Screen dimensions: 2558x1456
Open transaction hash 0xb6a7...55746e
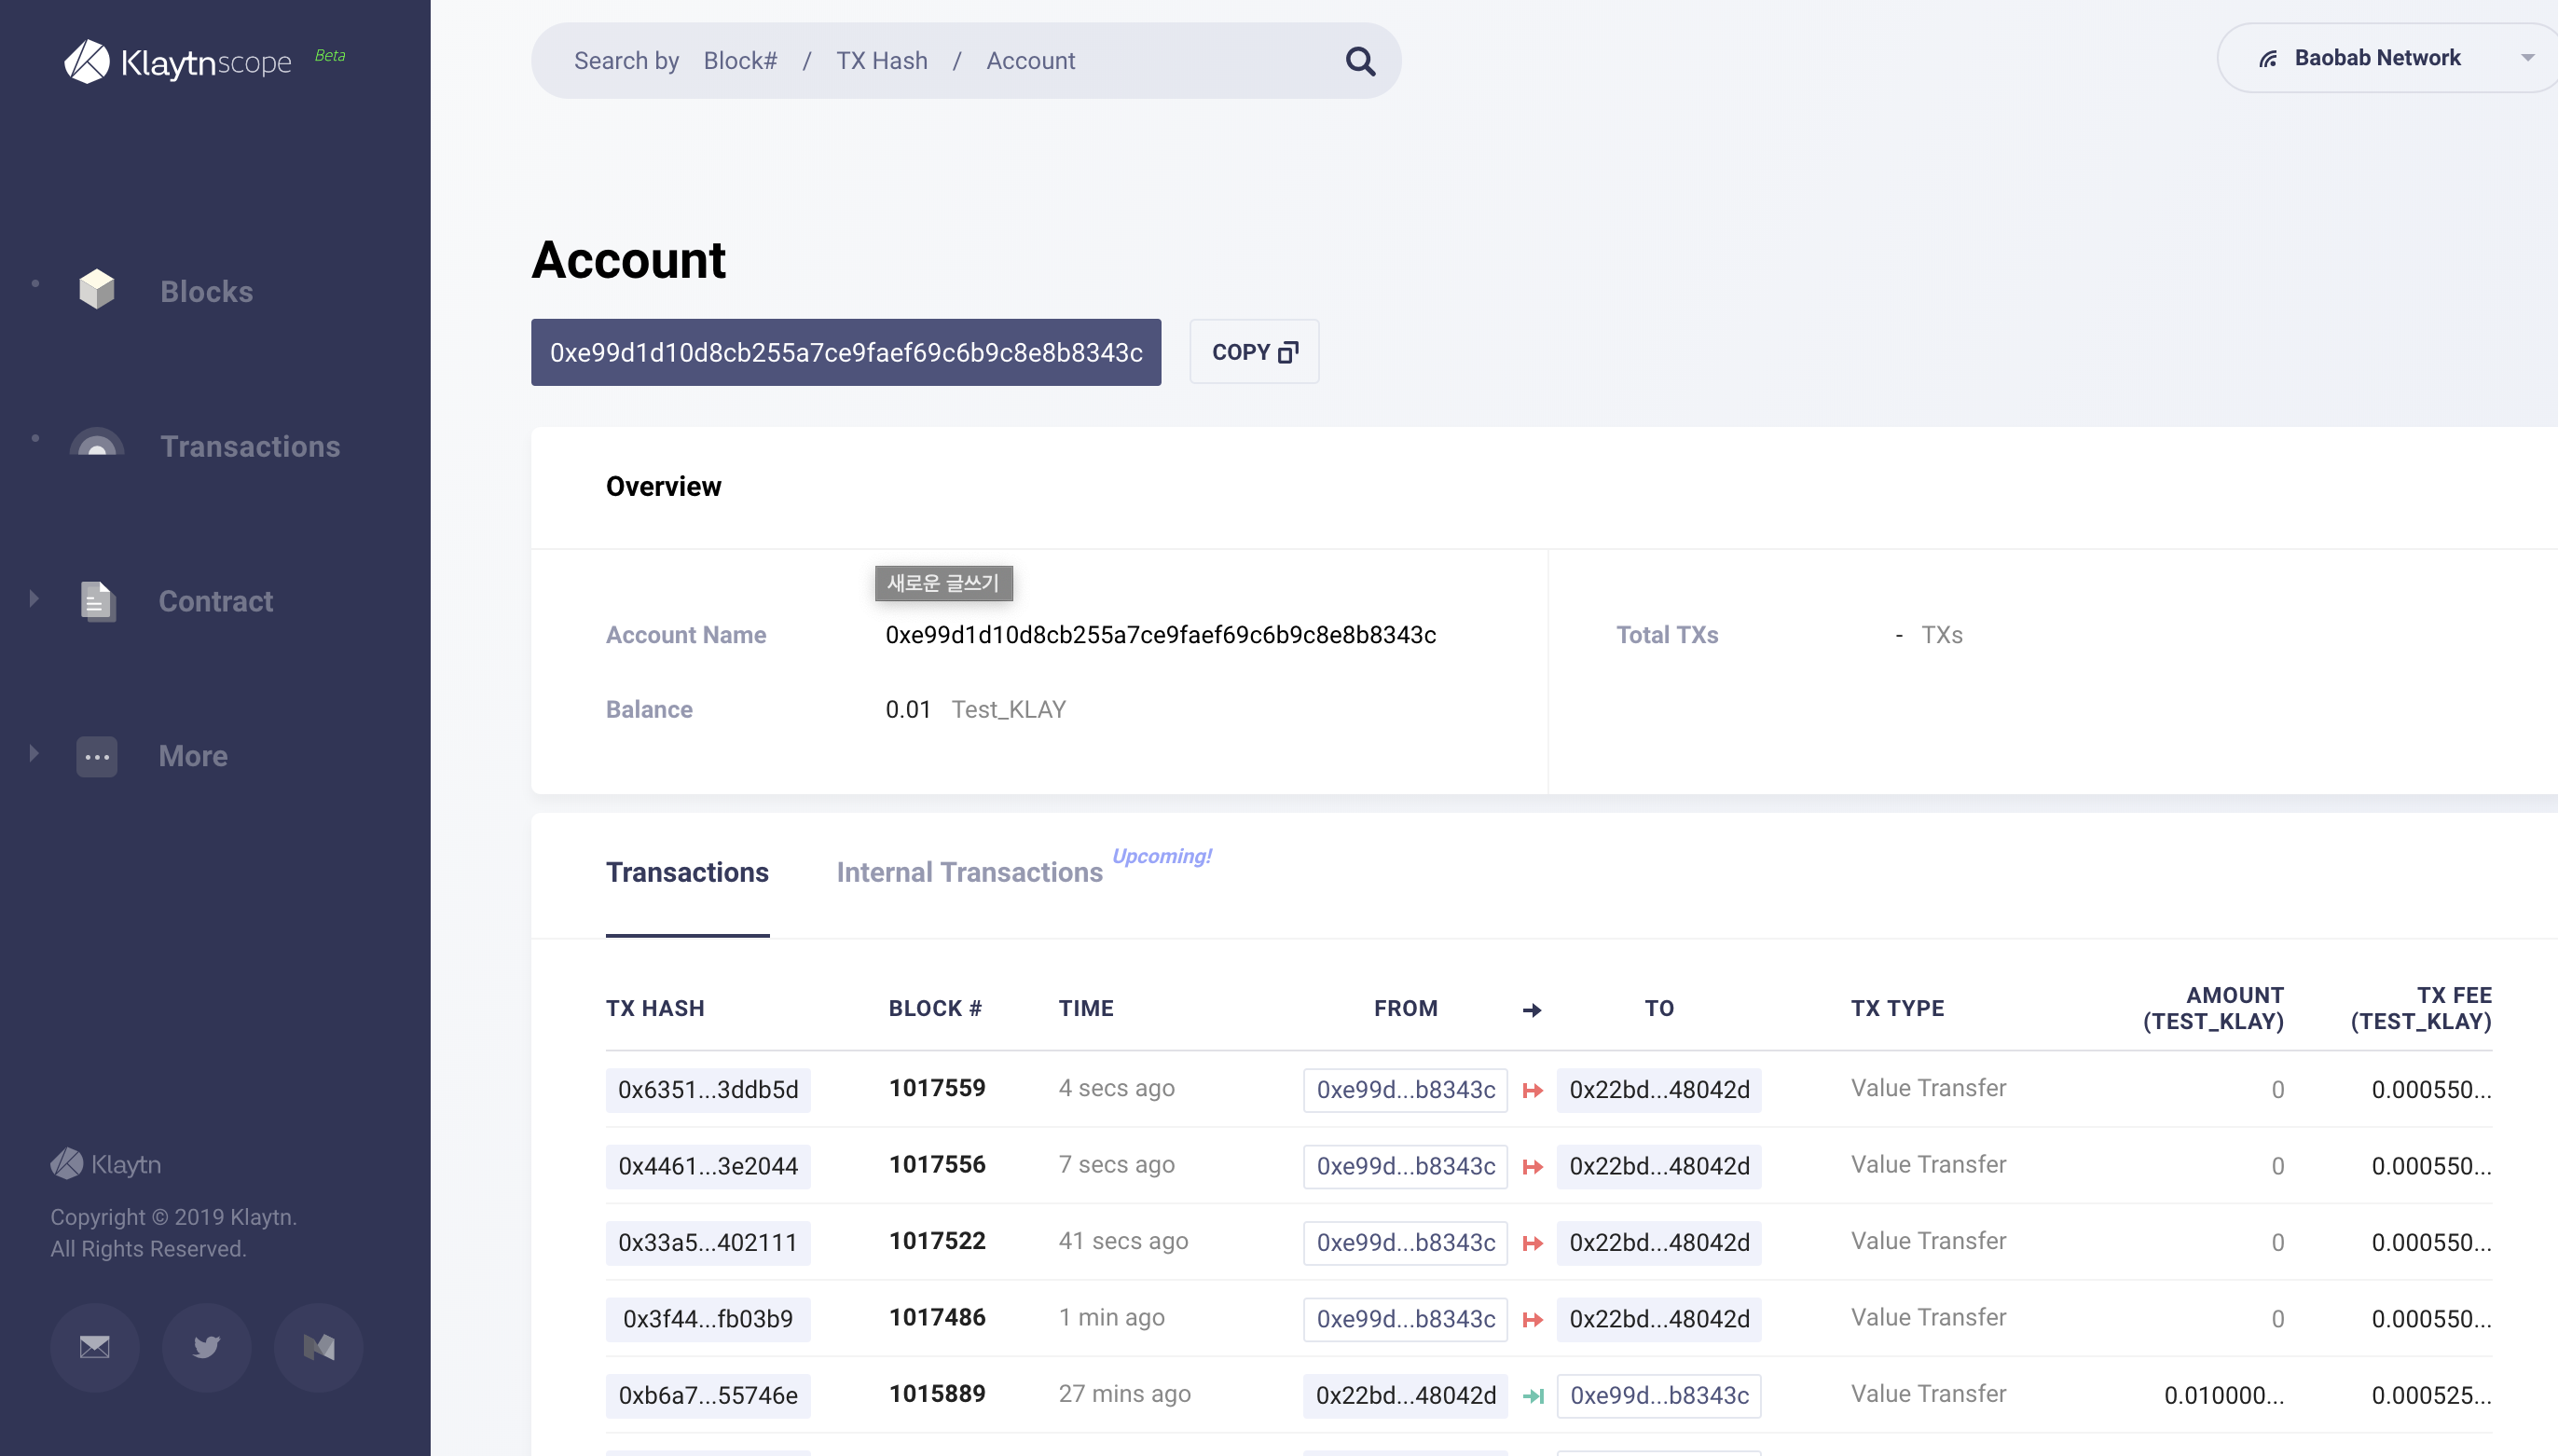708,1396
